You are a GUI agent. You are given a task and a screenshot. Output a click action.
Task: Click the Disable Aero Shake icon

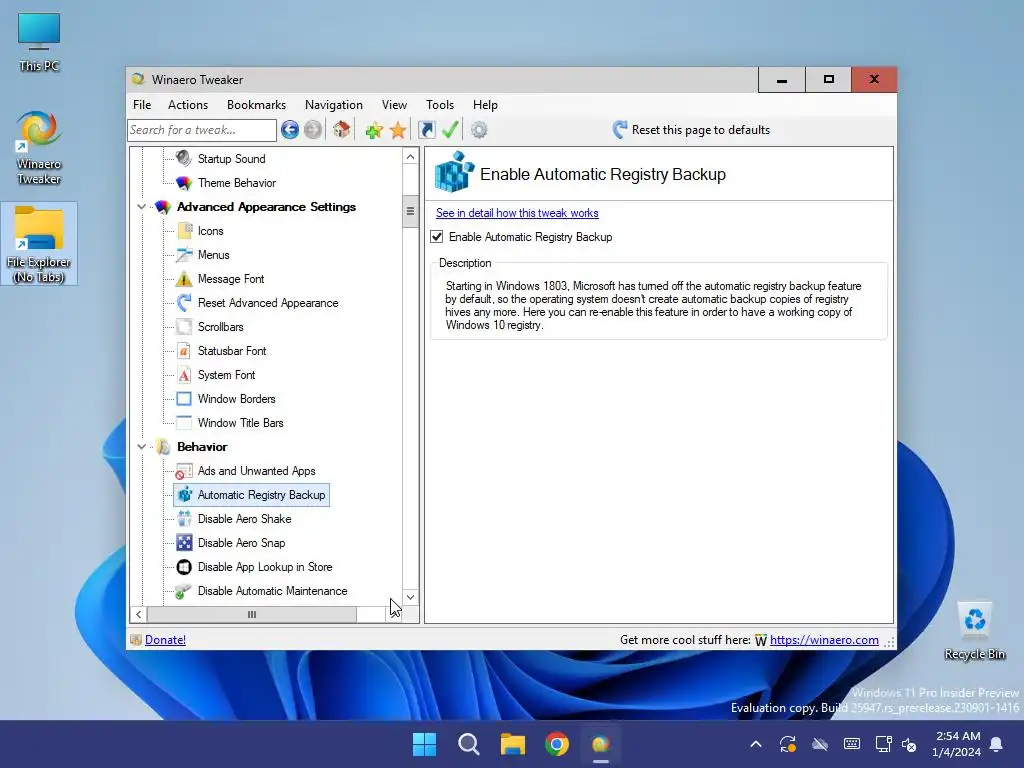pyautogui.click(x=184, y=519)
